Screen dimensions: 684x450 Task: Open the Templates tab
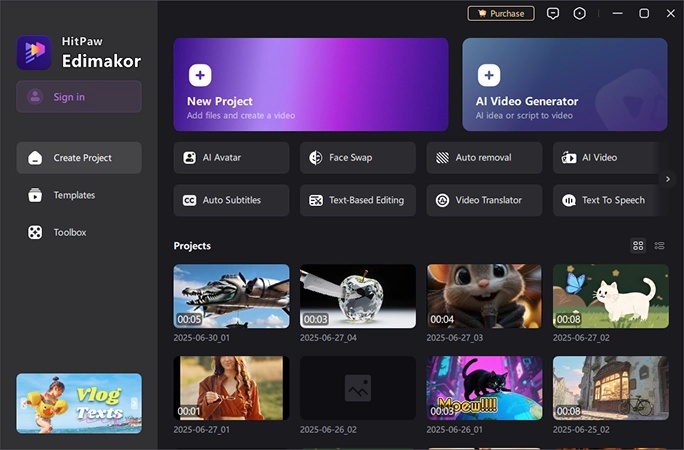click(79, 195)
